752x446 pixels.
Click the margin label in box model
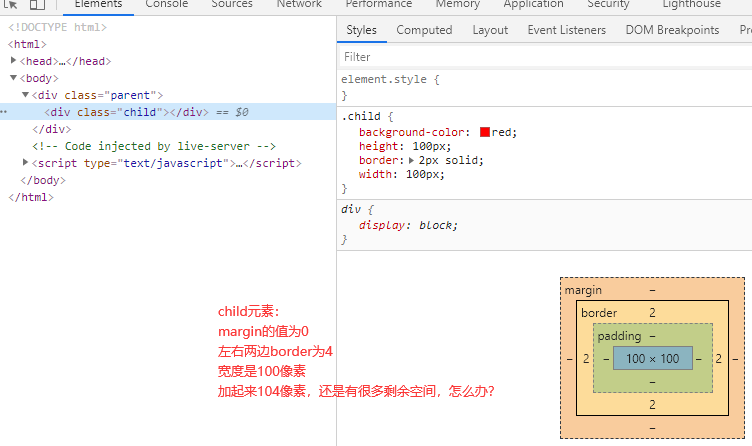583,290
